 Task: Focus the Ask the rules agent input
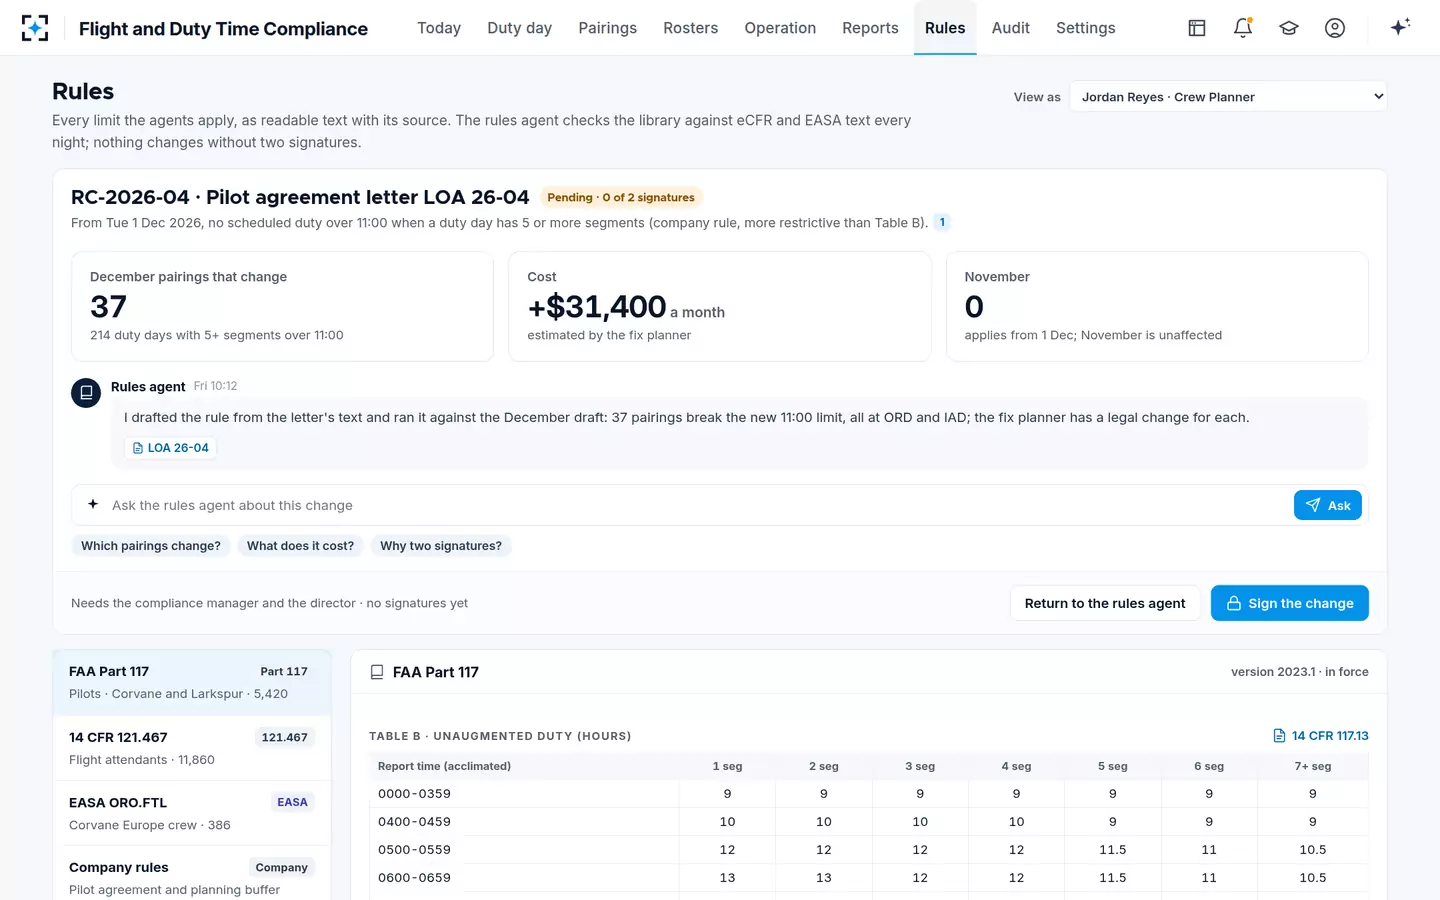[x=698, y=505]
